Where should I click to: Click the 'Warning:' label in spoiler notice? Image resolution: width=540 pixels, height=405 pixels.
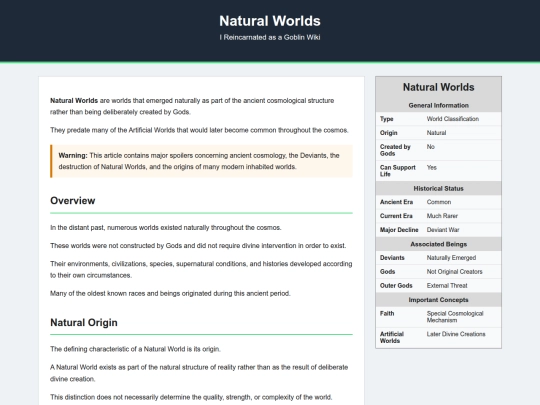[x=73, y=155]
